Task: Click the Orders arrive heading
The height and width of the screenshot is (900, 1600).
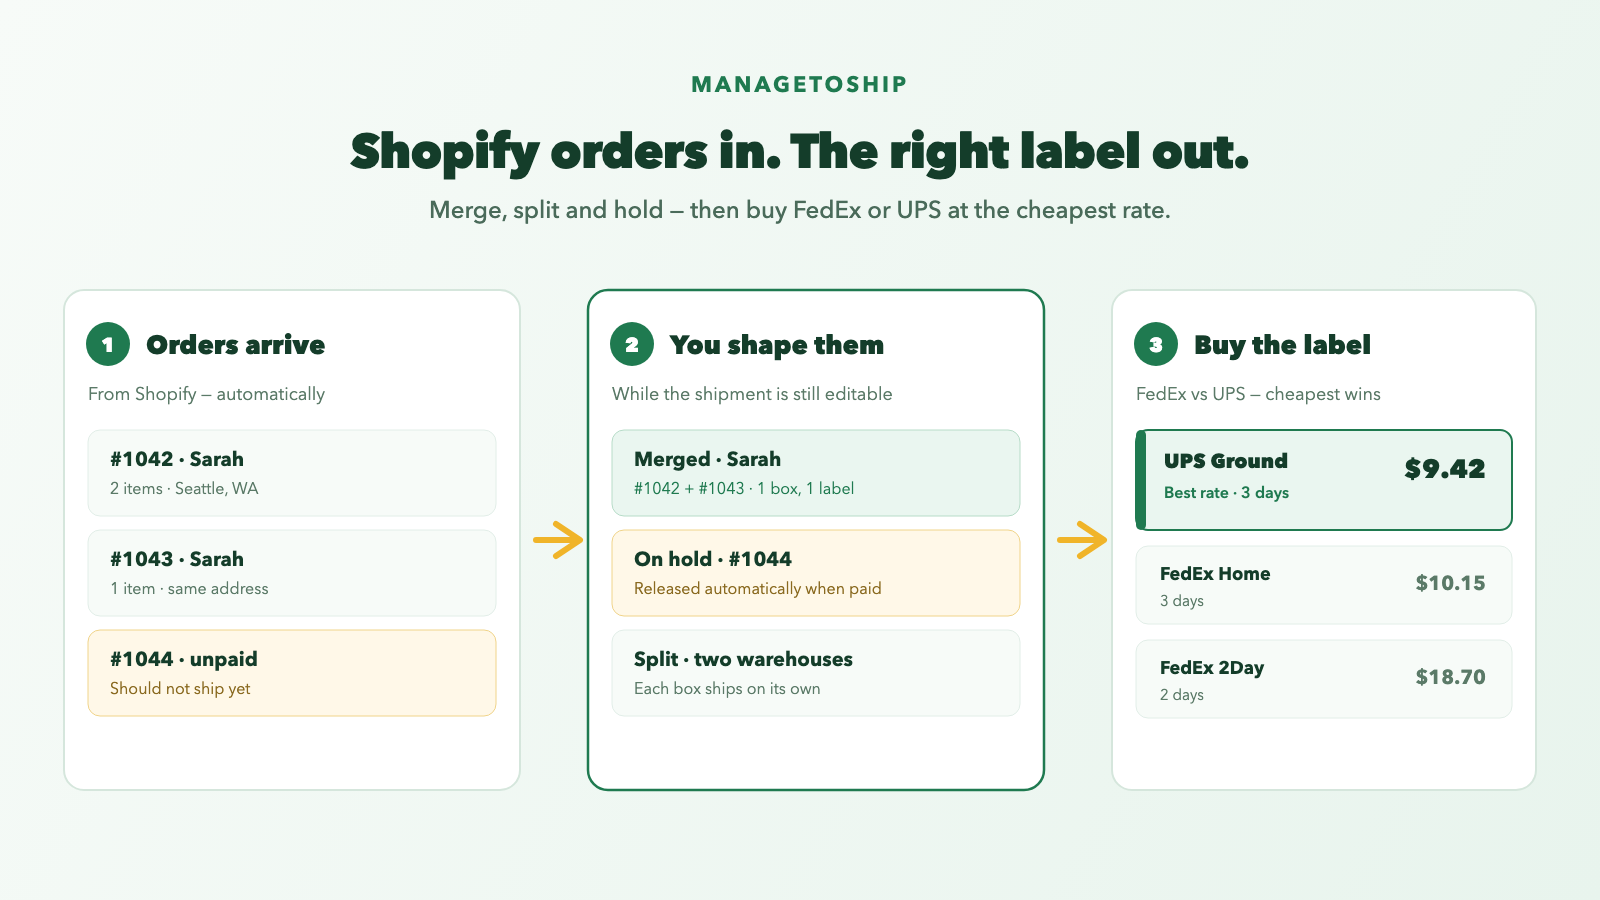Action: click(x=236, y=345)
